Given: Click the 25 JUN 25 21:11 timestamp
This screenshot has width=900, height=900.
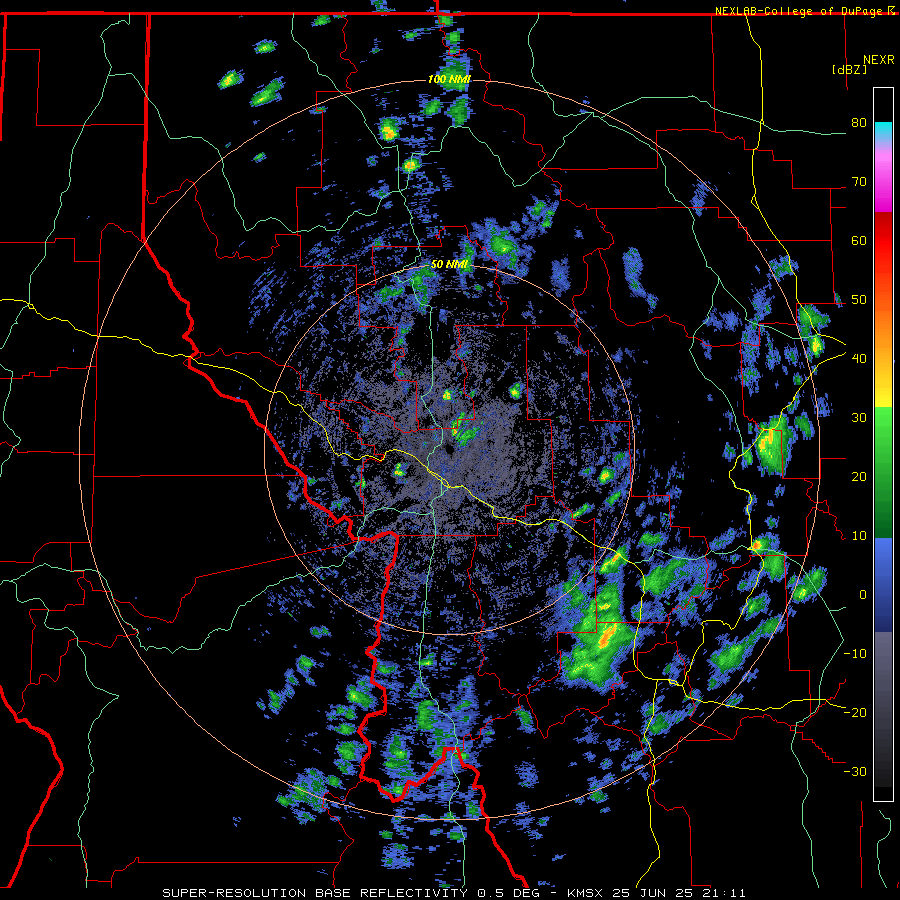Looking at the screenshot, I should [679, 893].
